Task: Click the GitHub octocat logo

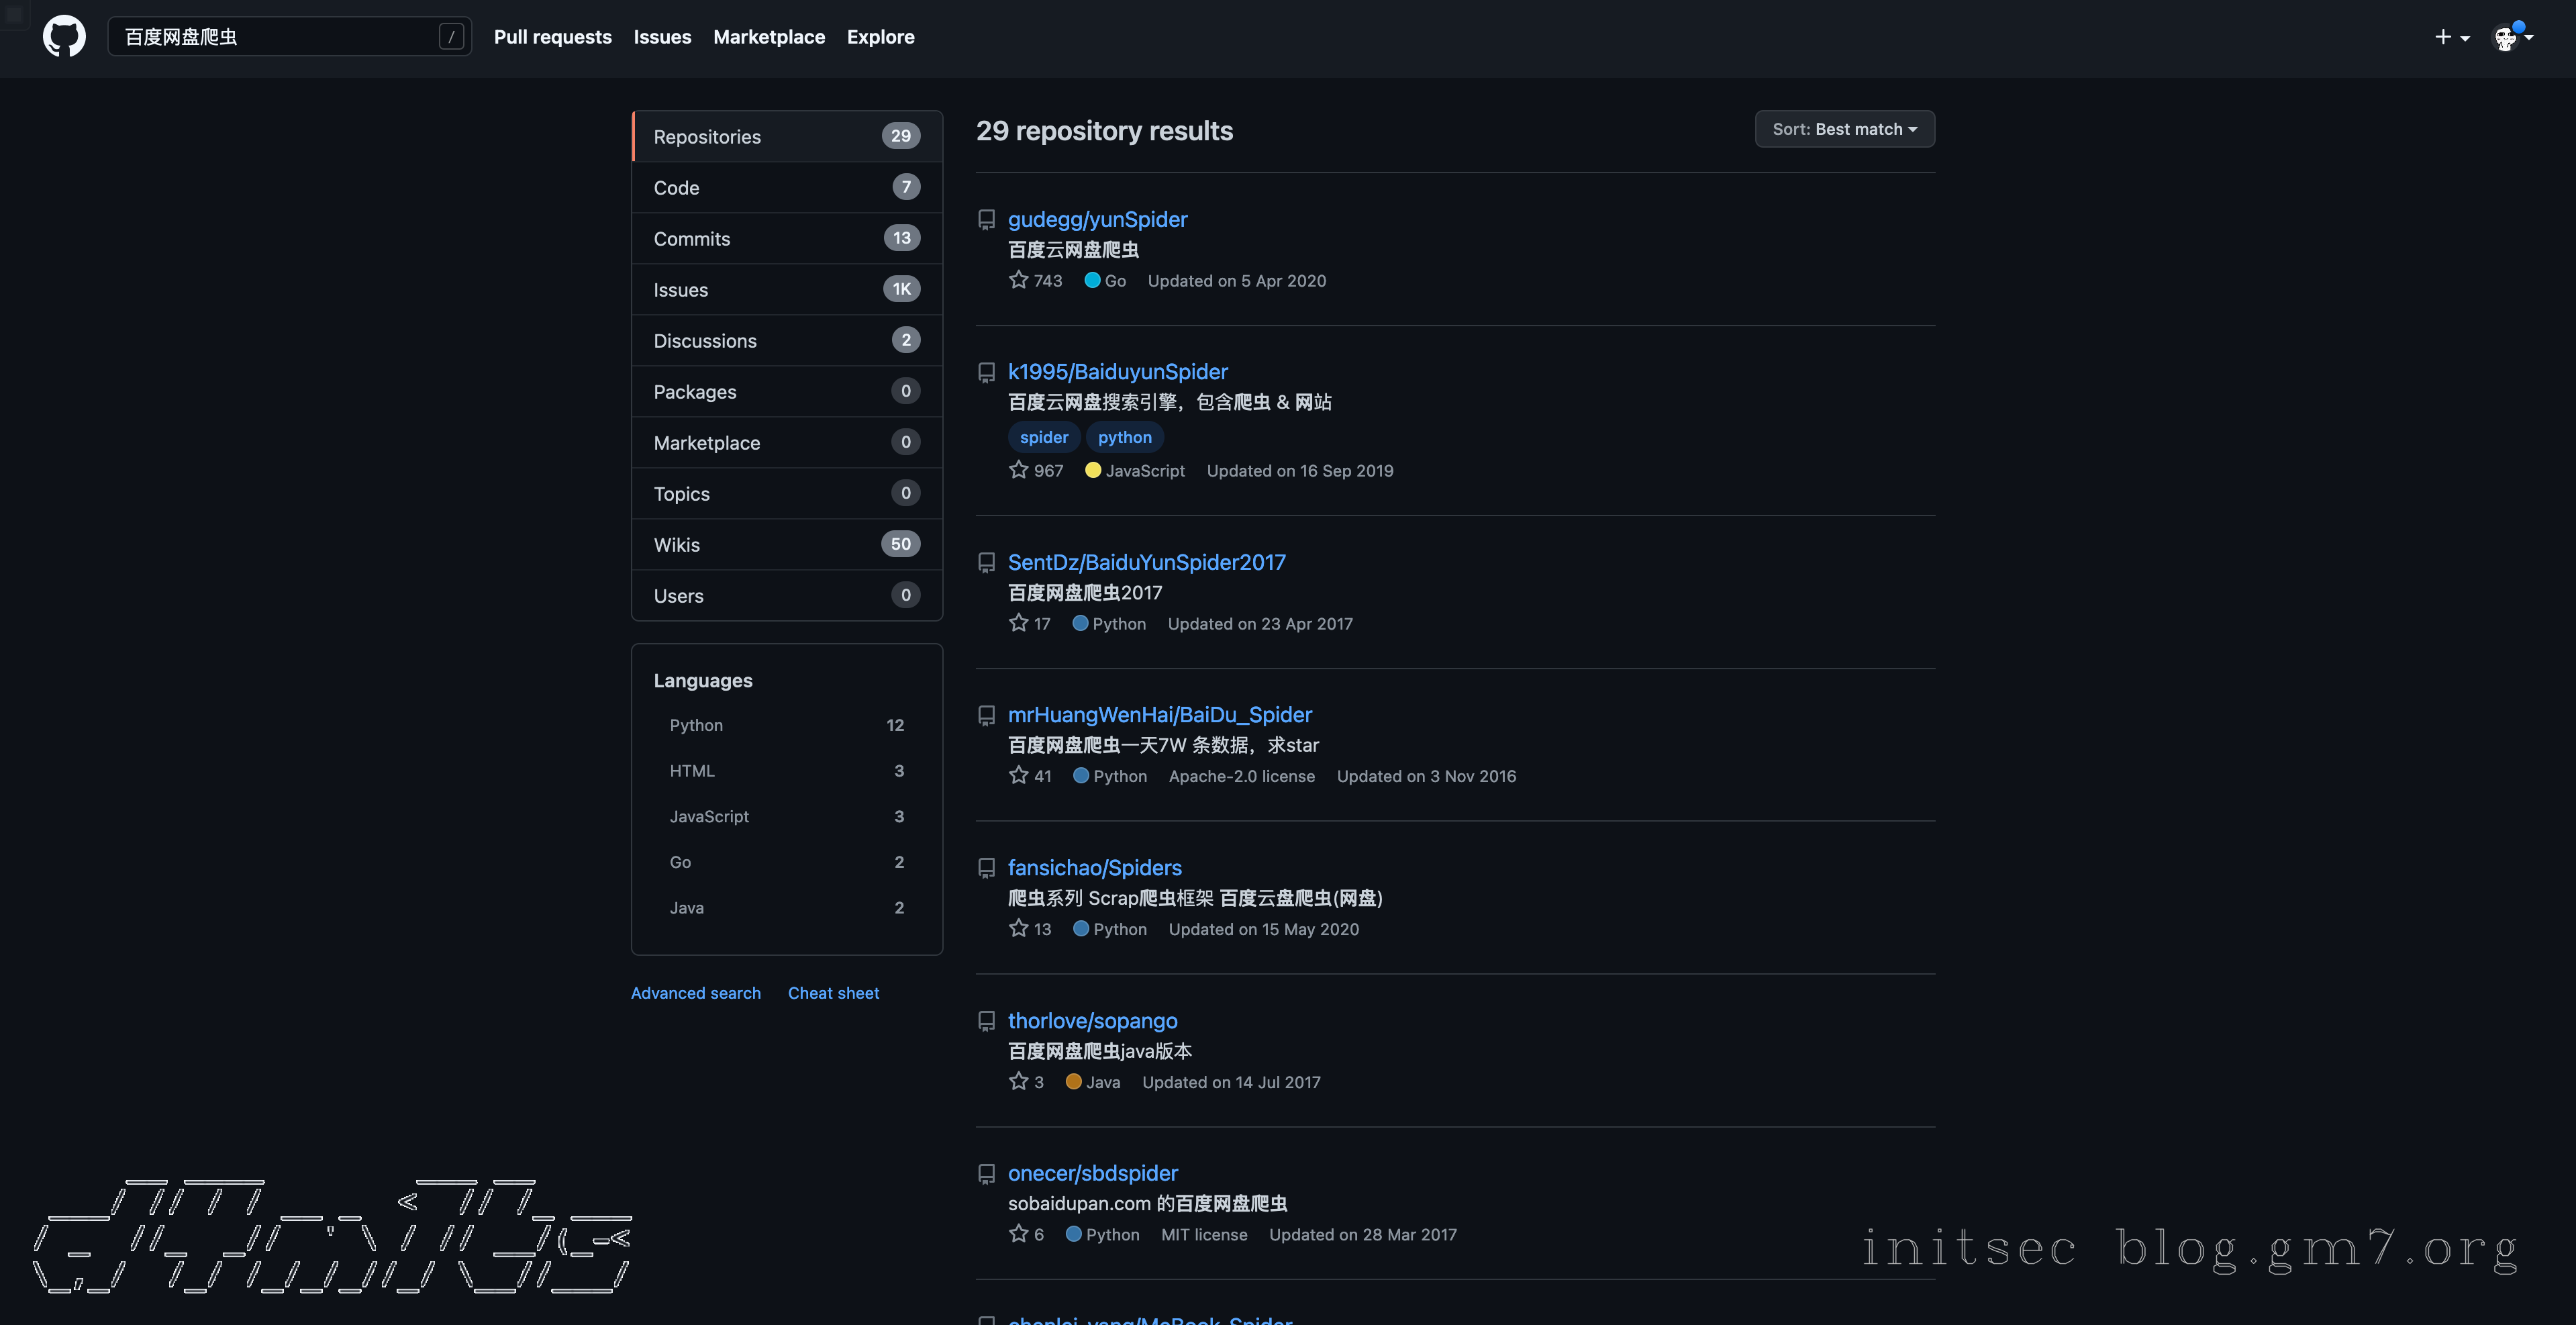Action: click(x=64, y=37)
